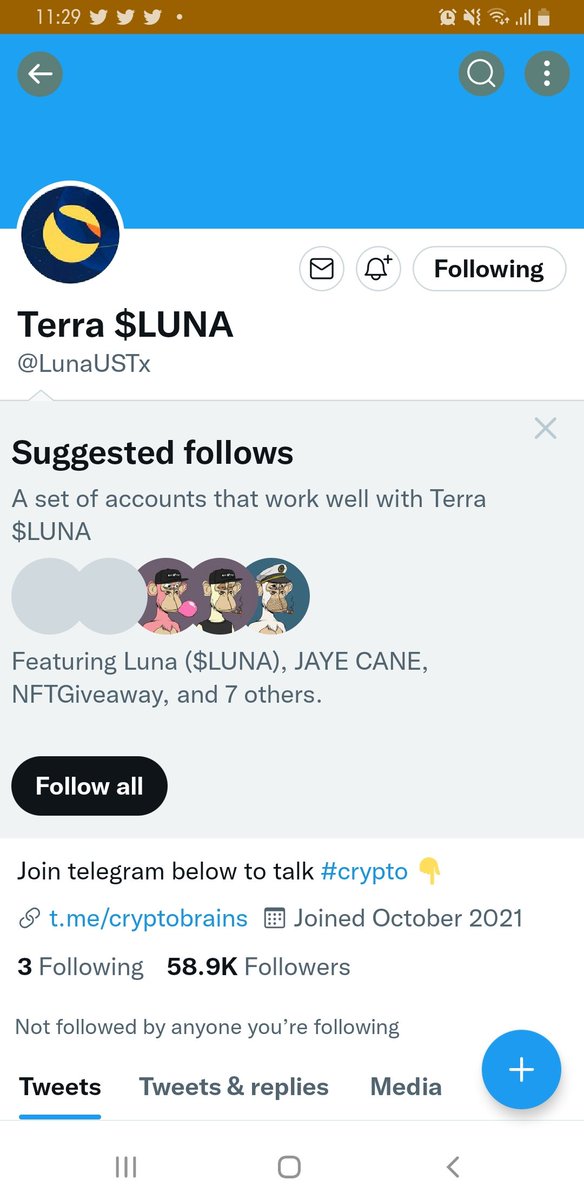584x1200 pixels.
Task: Switch to Tweets & replies tab
Action: (233, 1087)
